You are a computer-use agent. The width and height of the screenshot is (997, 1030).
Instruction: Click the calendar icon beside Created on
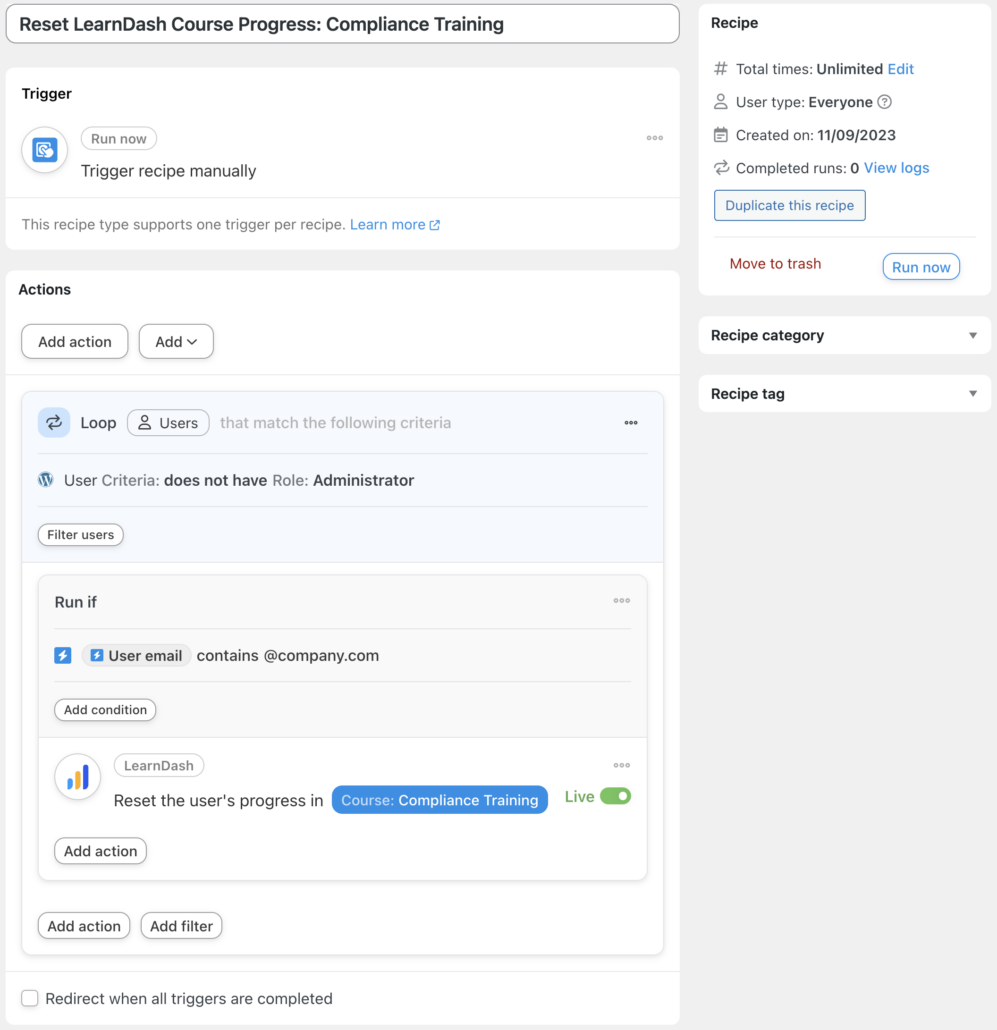720,135
